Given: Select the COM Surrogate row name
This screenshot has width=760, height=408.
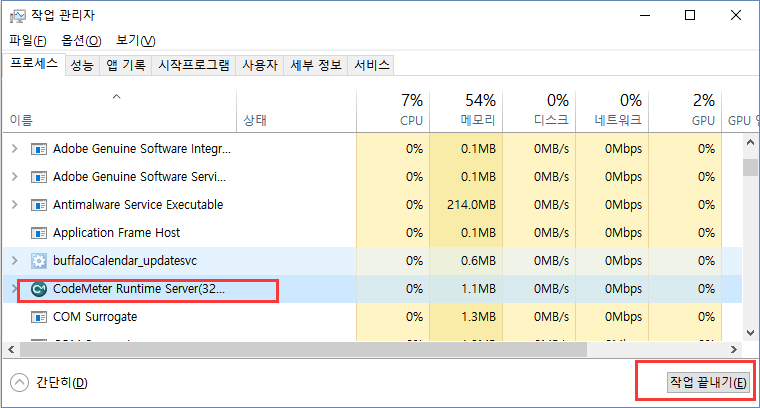Looking at the screenshot, I should pyautogui.click(x=95, y=317).
